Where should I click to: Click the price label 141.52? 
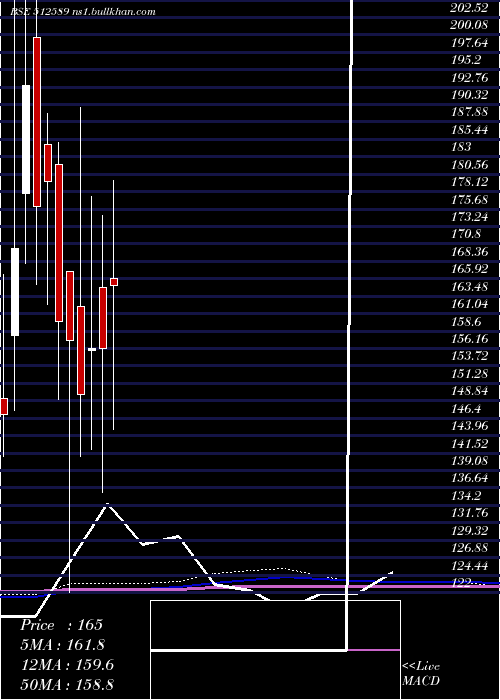469,443
